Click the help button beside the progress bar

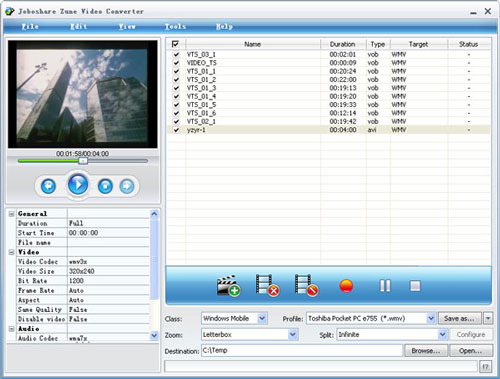[x=486, y=367]
